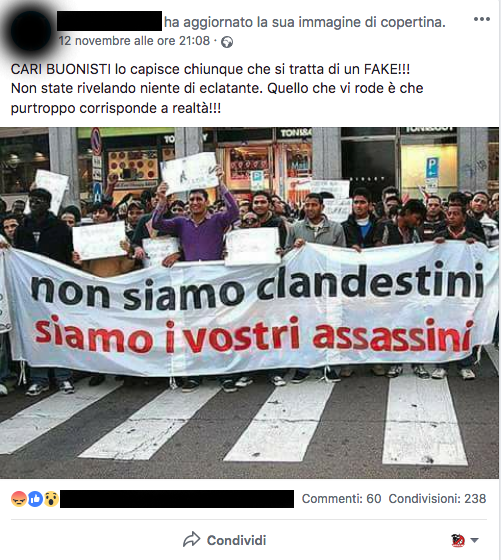The image size is (501, 560).
Task: Open the protest cover photo
Action: pyautogui.click(x=249, y=303)
